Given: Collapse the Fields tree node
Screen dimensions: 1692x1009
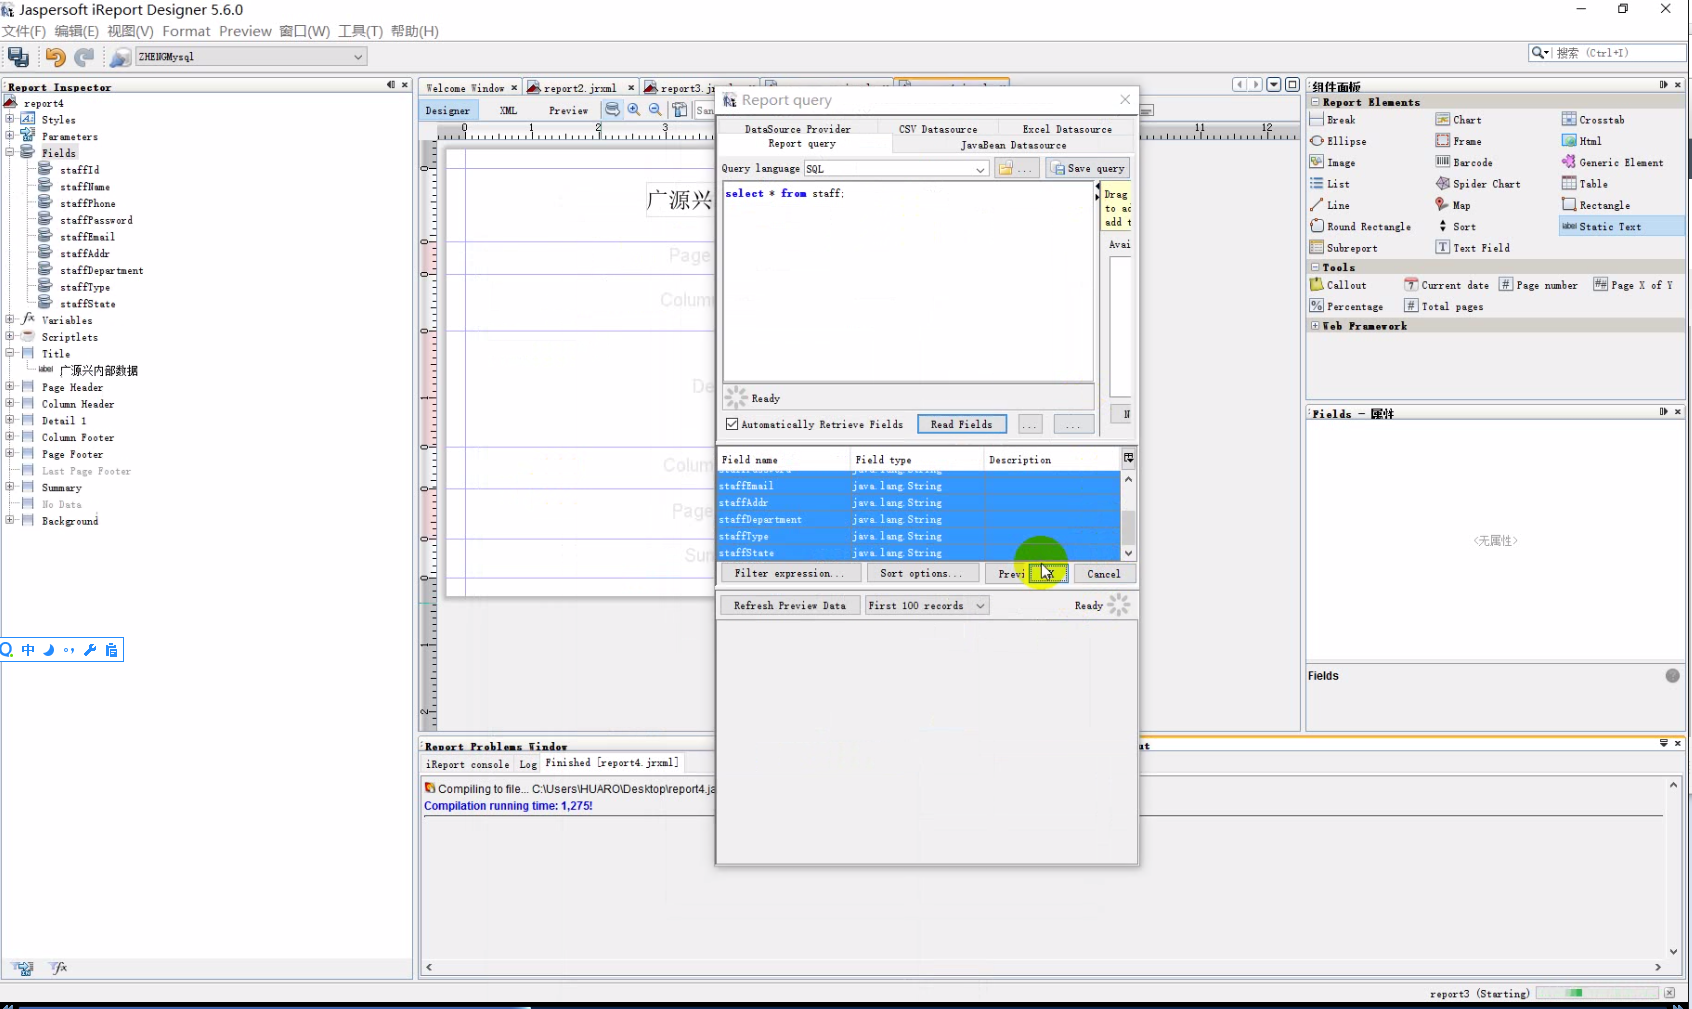Looking at the screenshot, I should pyautogui.click(x=10, y=153).
